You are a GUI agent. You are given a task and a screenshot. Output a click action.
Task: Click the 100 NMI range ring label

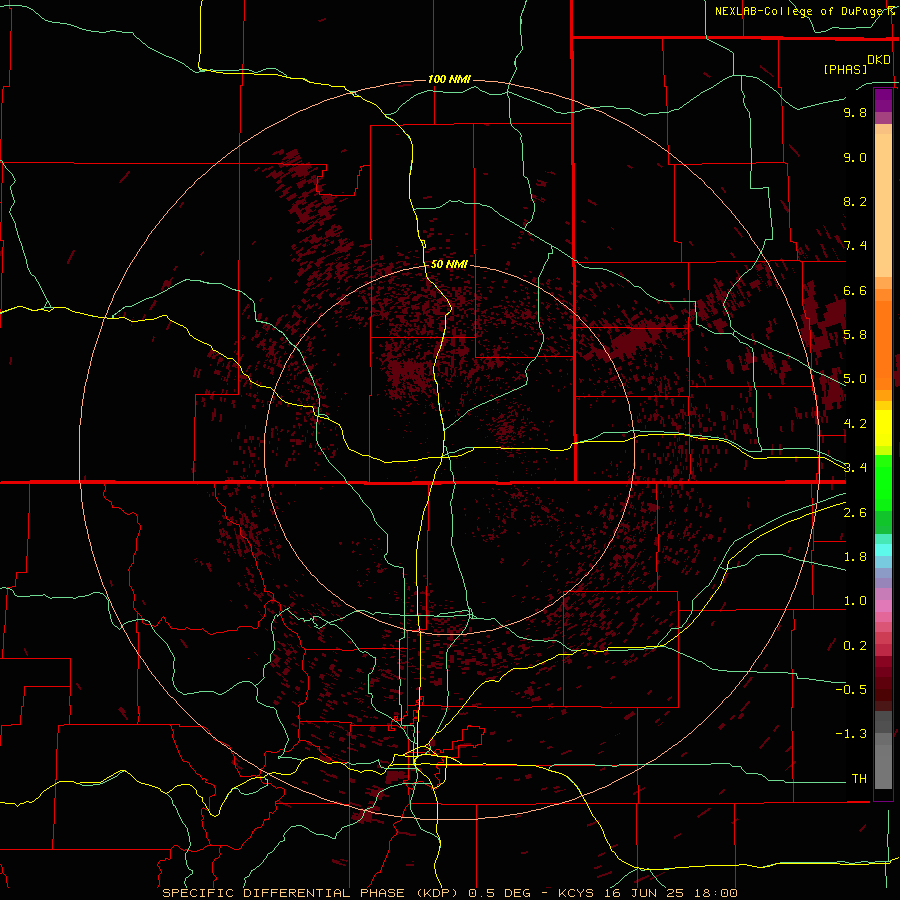[449, 79]
